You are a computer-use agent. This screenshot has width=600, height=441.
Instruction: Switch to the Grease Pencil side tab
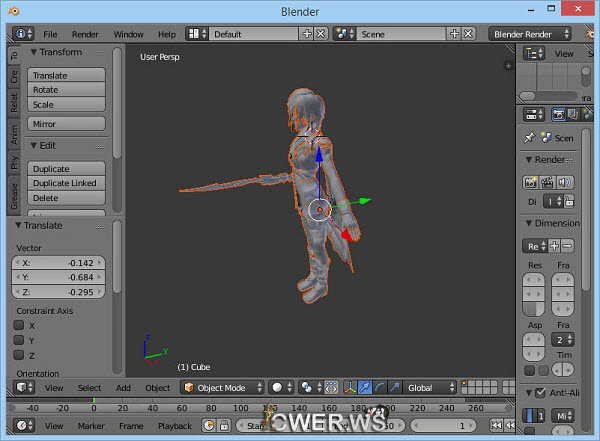pos(14,196)
